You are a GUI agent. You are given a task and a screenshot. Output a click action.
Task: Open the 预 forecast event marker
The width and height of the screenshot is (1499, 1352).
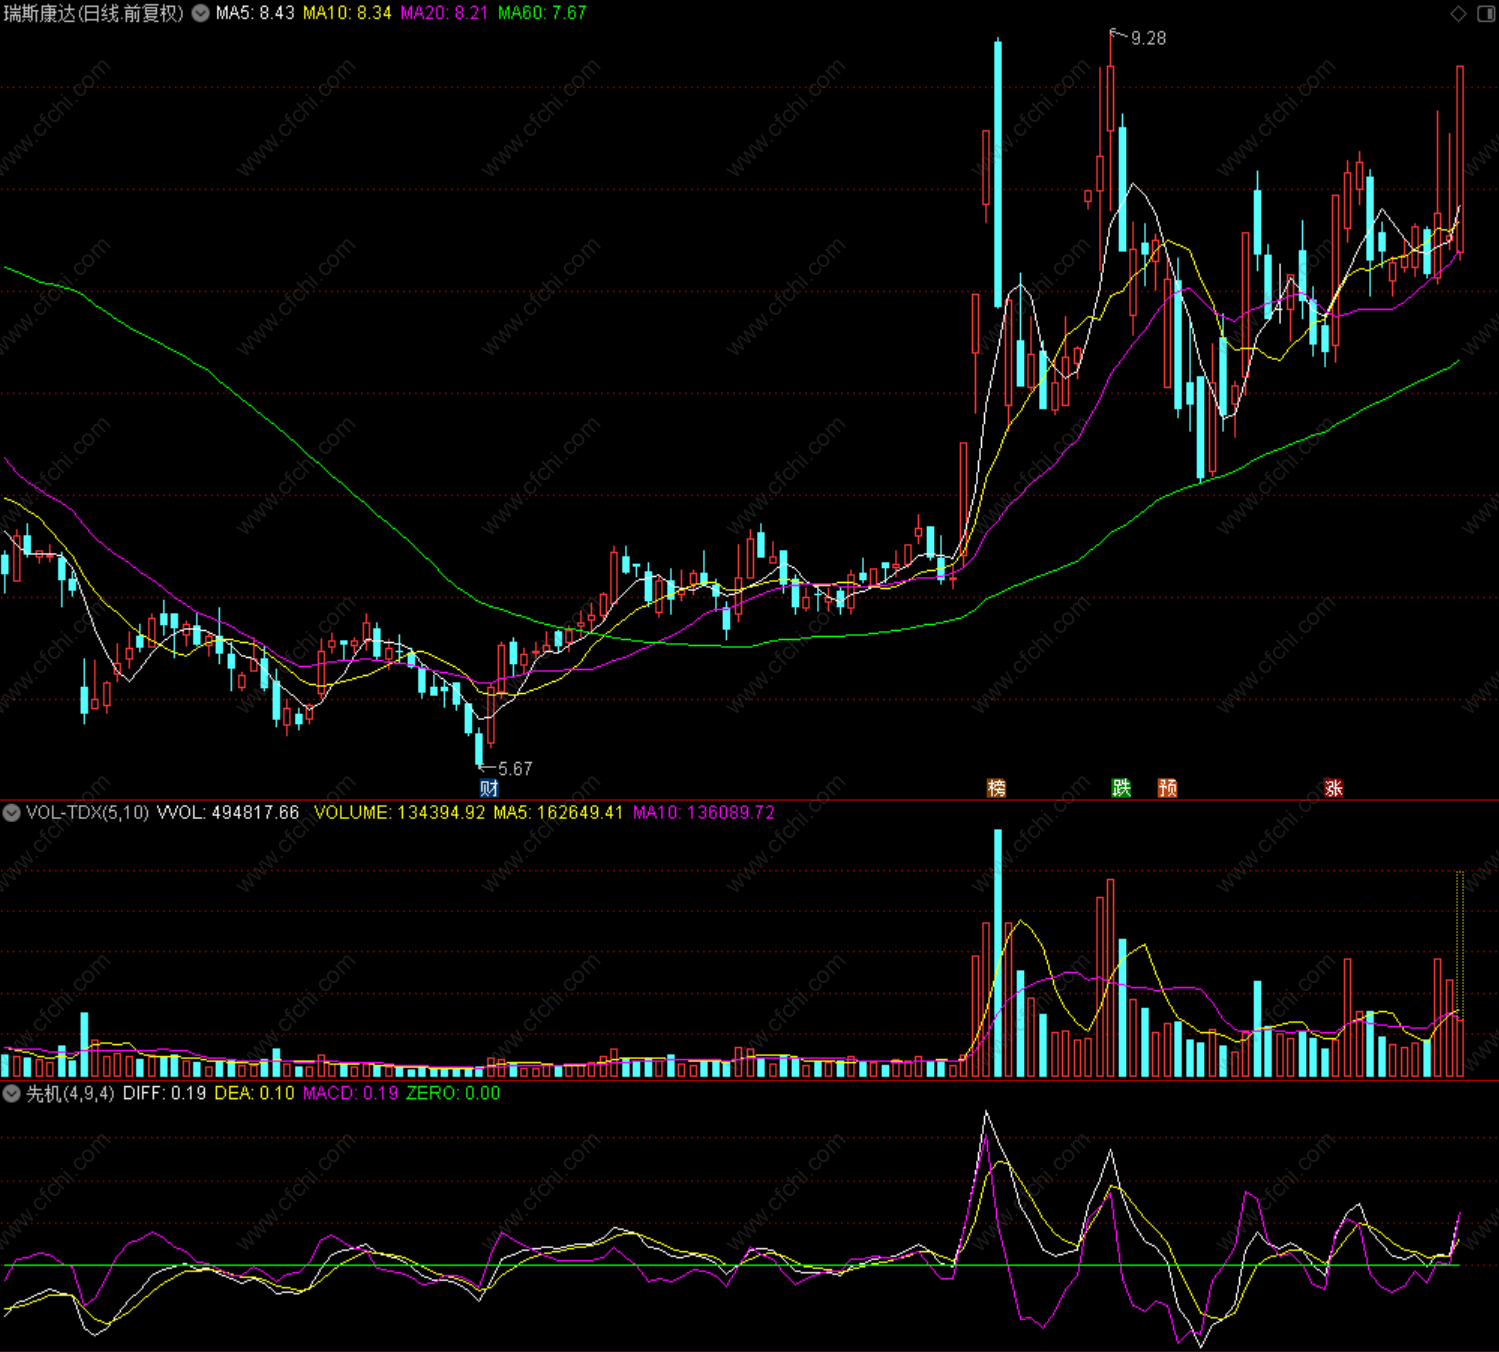(1167, 788)
